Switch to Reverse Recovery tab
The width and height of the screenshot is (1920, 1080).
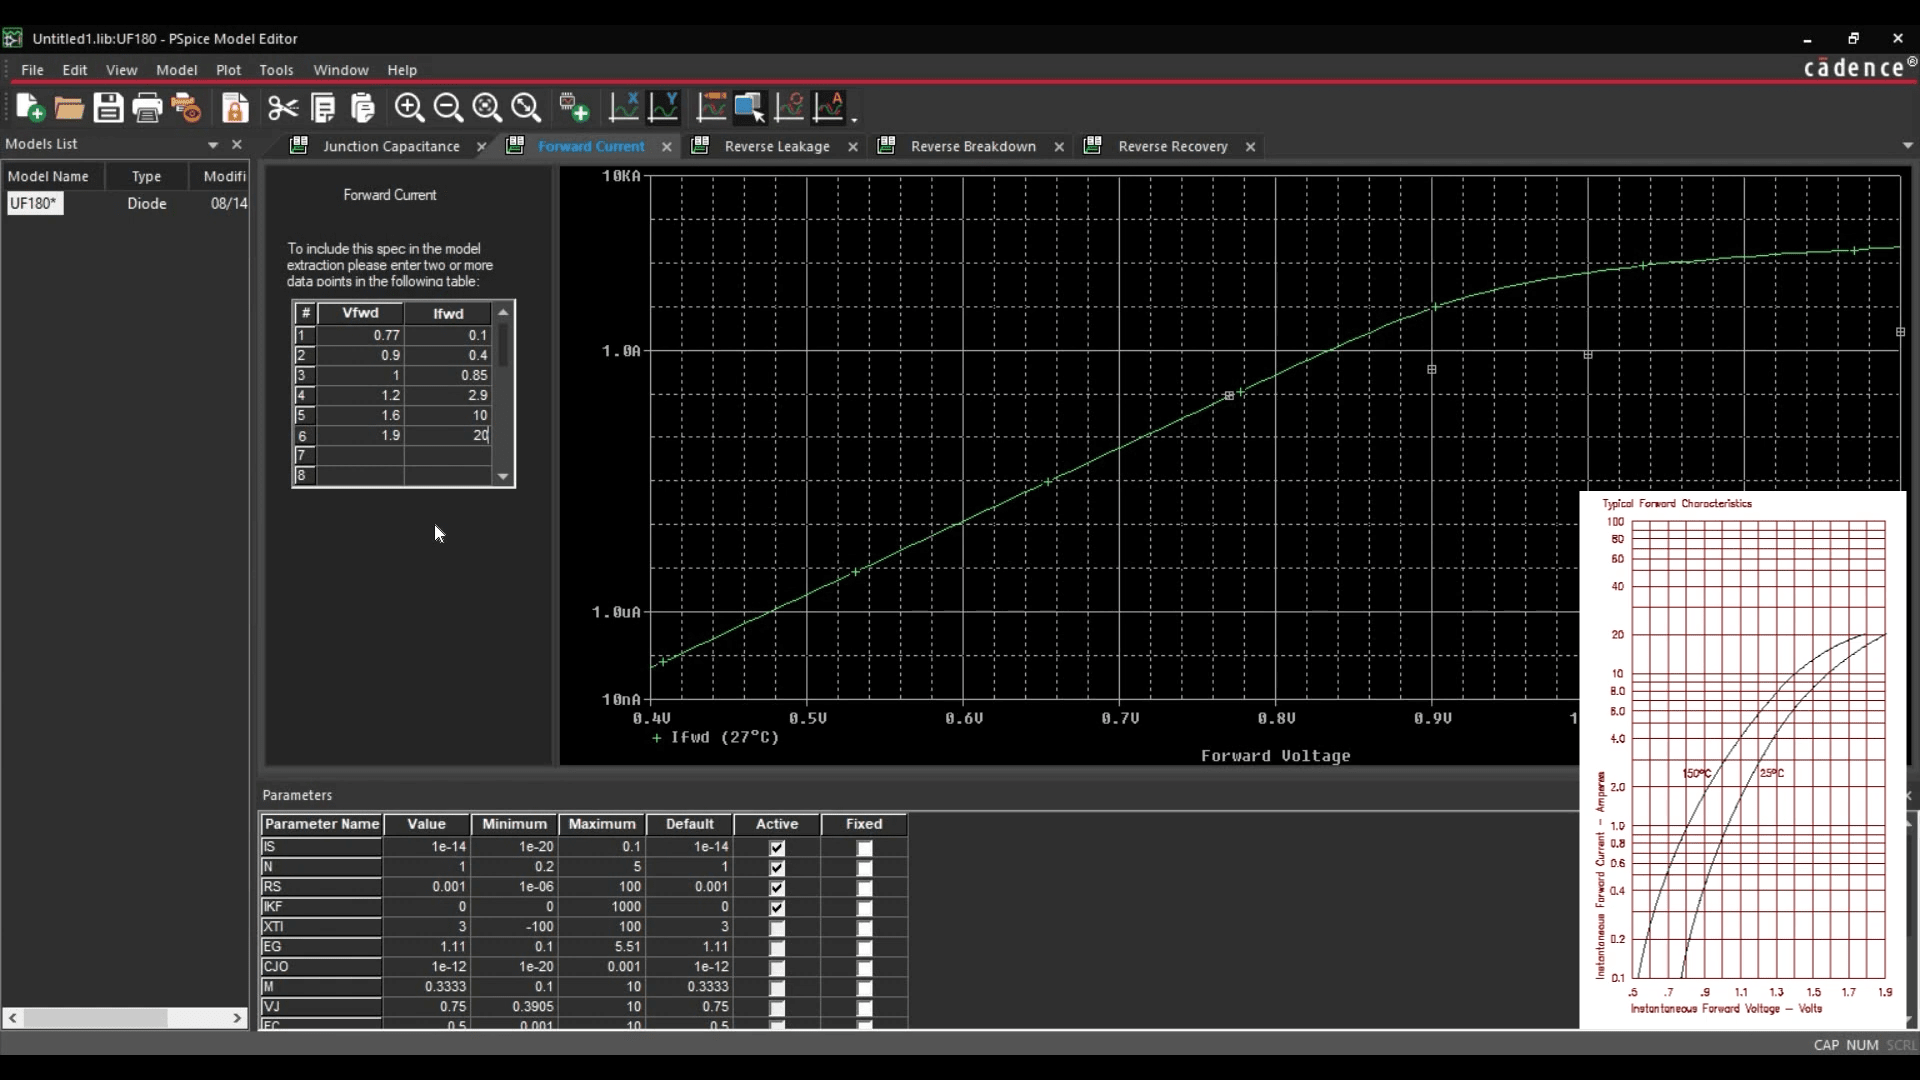(1173, 146)
